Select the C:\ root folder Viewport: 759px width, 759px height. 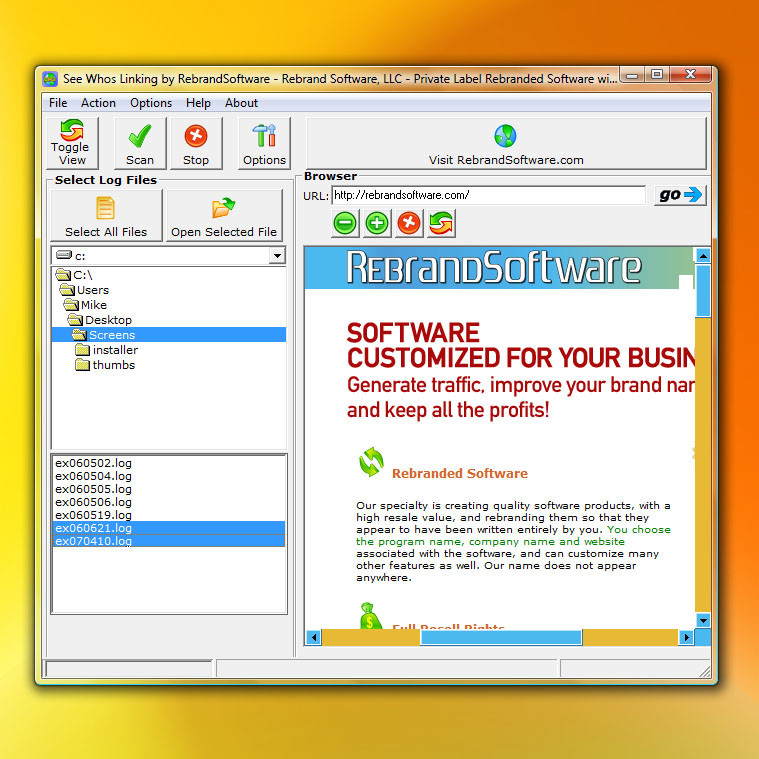(74, 275)
